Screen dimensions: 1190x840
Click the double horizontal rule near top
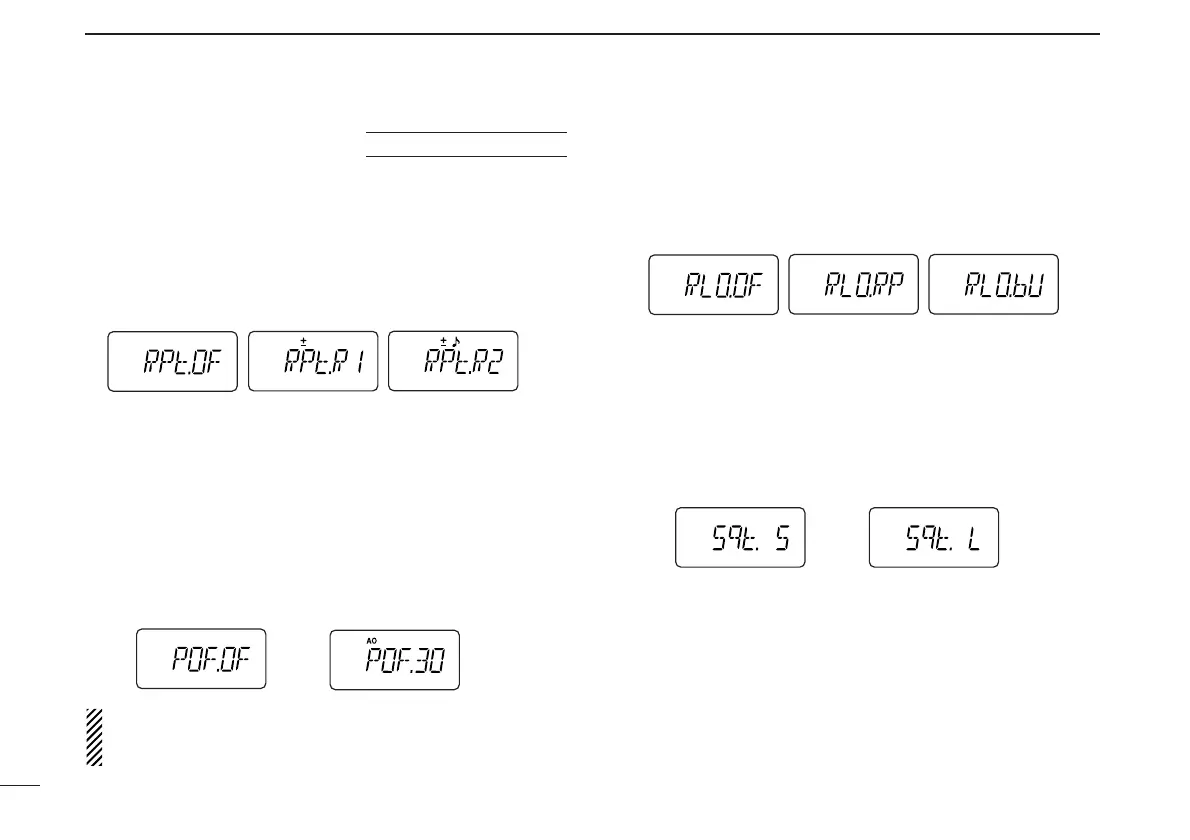click(x=466, y=144)
